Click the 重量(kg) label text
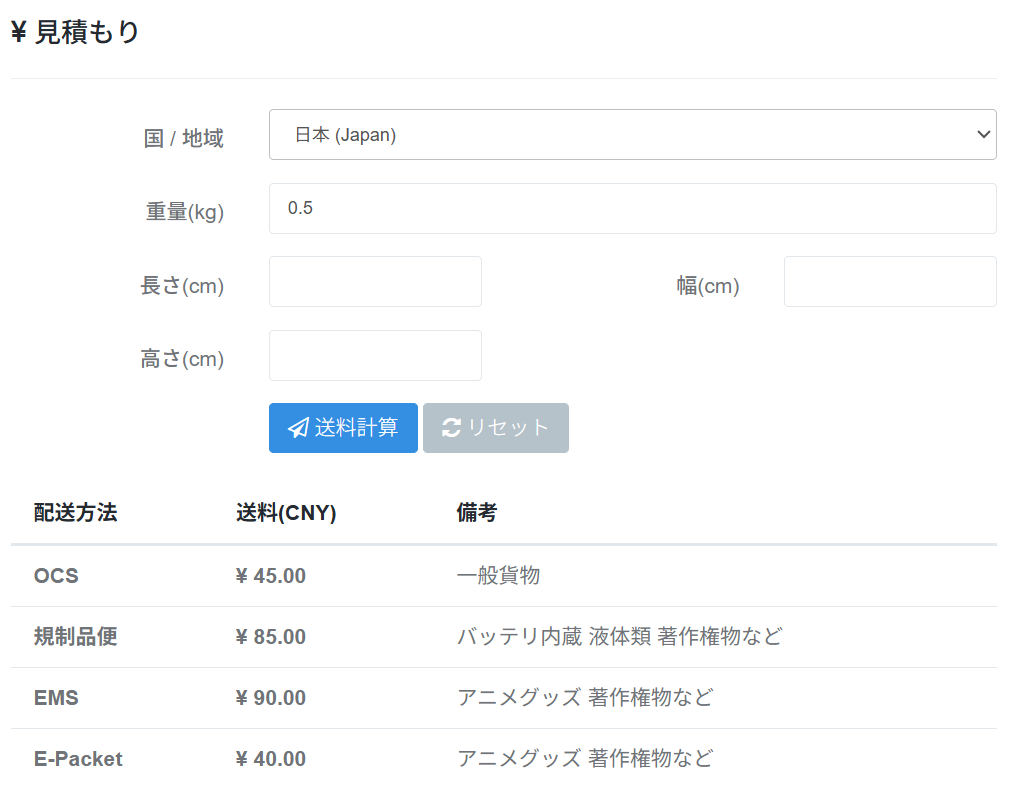The height and width of the screenshot is (788, 1017). 185,212
